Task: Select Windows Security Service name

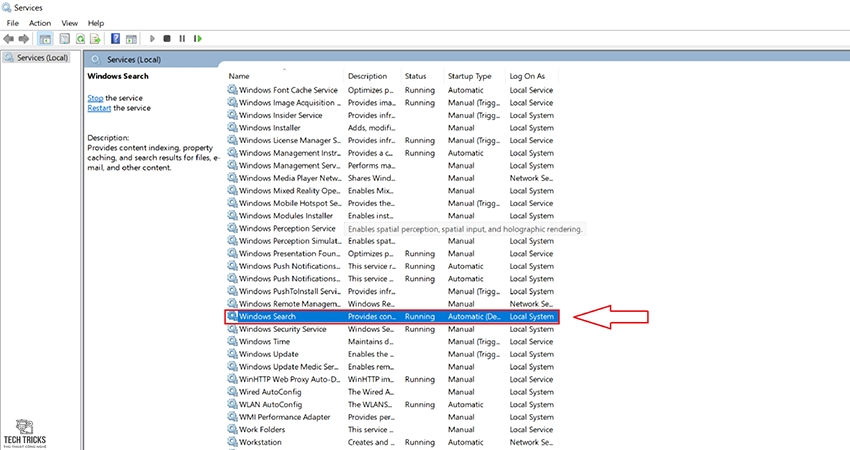Action: [282, 329]
